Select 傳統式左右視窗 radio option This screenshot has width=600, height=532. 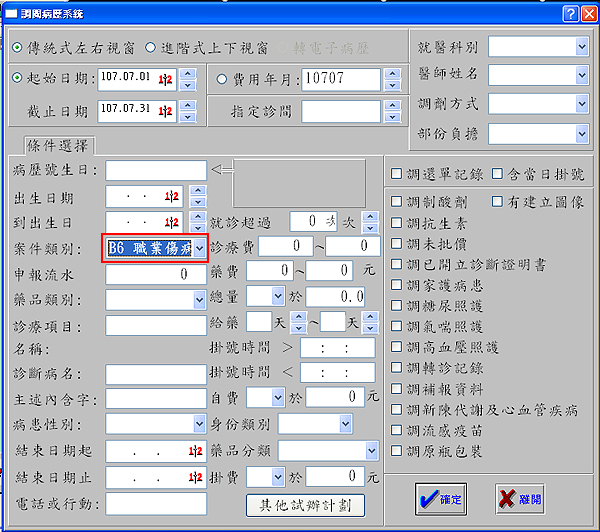click(x=18, y=47)
